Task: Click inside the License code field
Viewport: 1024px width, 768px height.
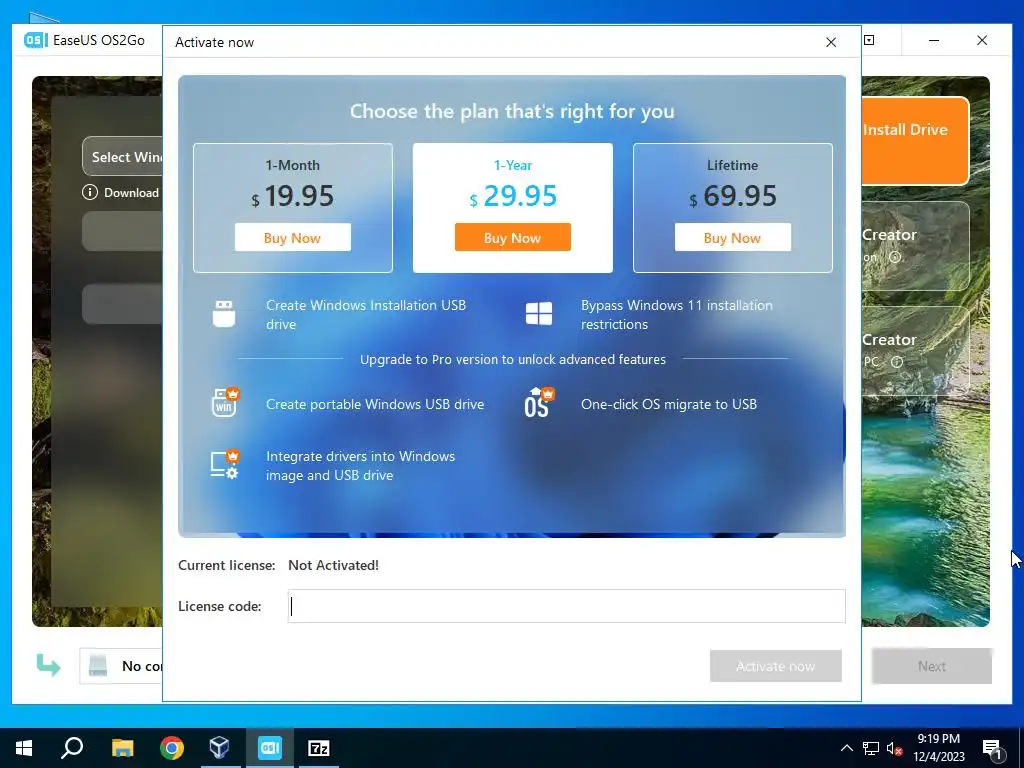Action: coord(566,606)
